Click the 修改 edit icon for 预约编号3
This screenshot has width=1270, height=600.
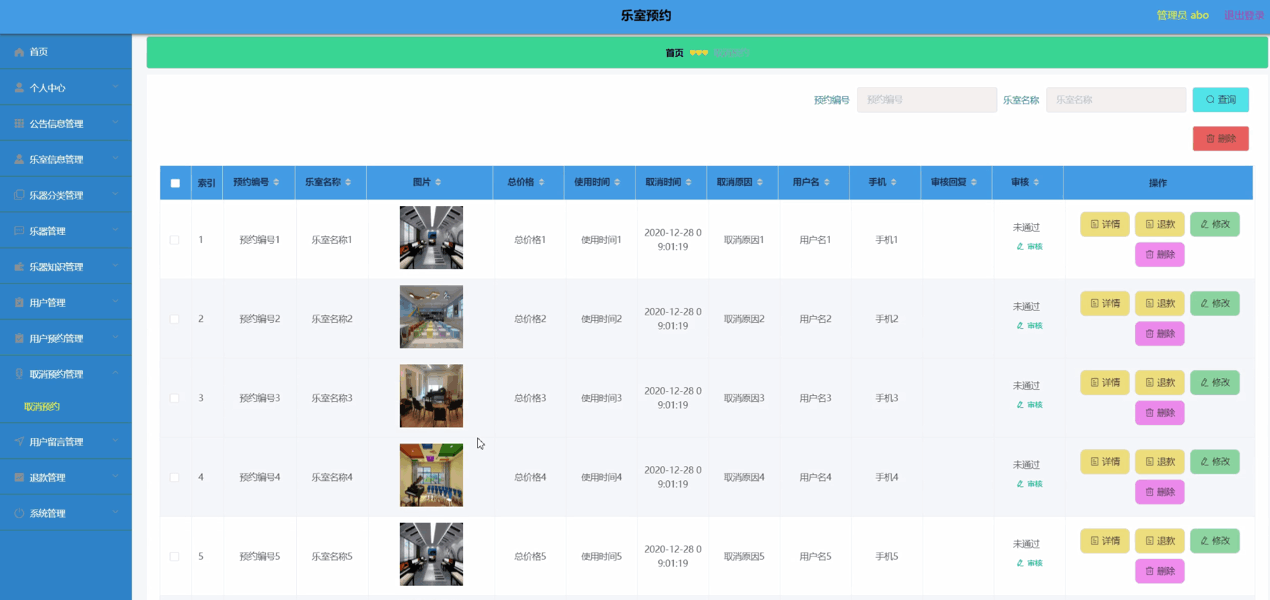click(x=1214, y=382)
